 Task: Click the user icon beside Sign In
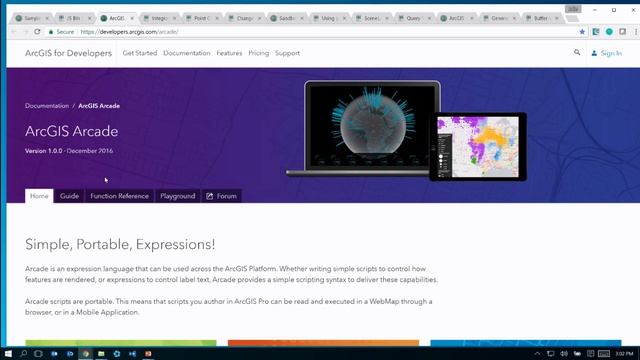[594, 53]
